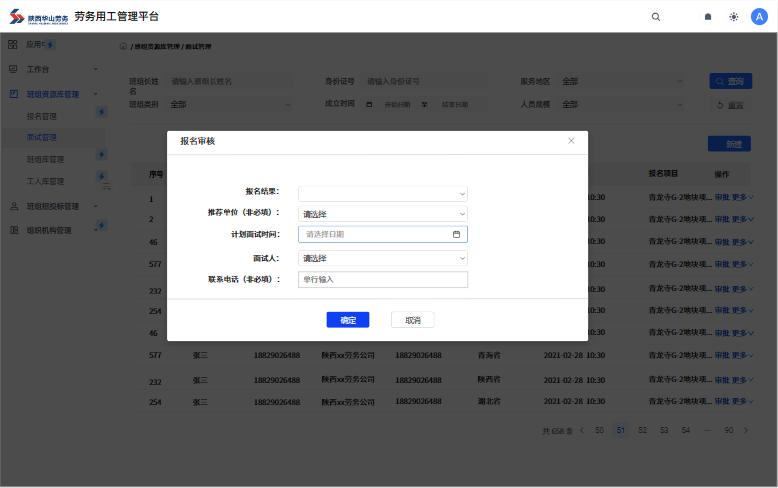Expand the 组织机构管理 sidebar menu
Screen dimensions: 778x488
pyautogui.click(x=49, y=230)
